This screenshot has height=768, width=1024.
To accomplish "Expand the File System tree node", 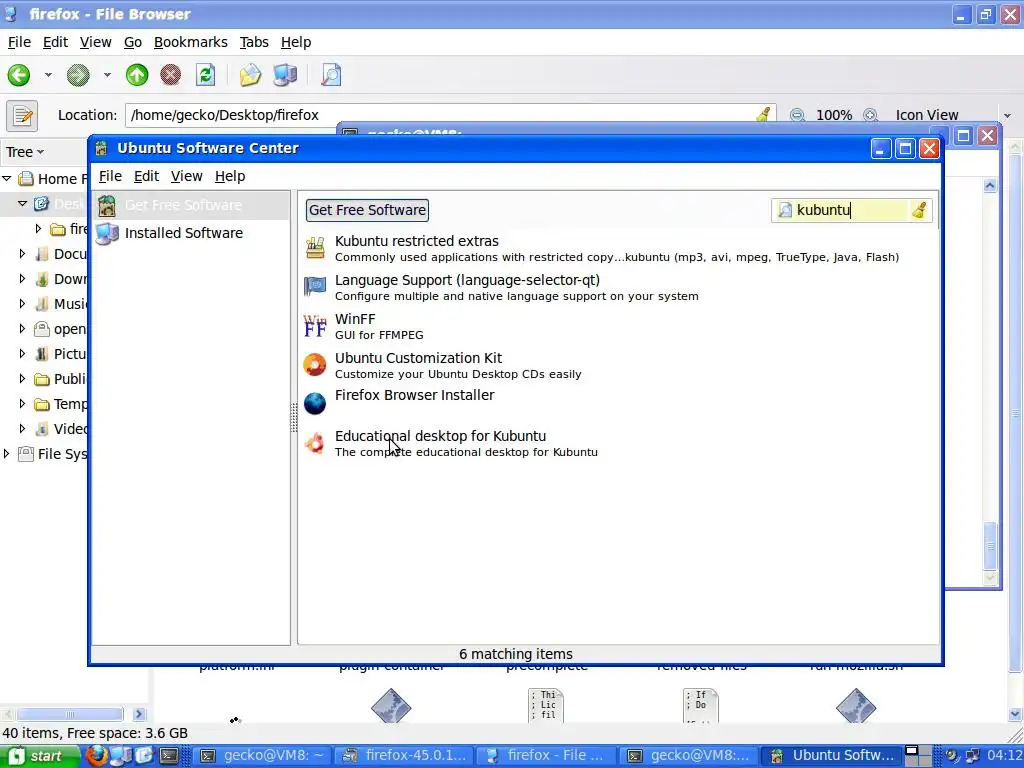I will 7,454.
